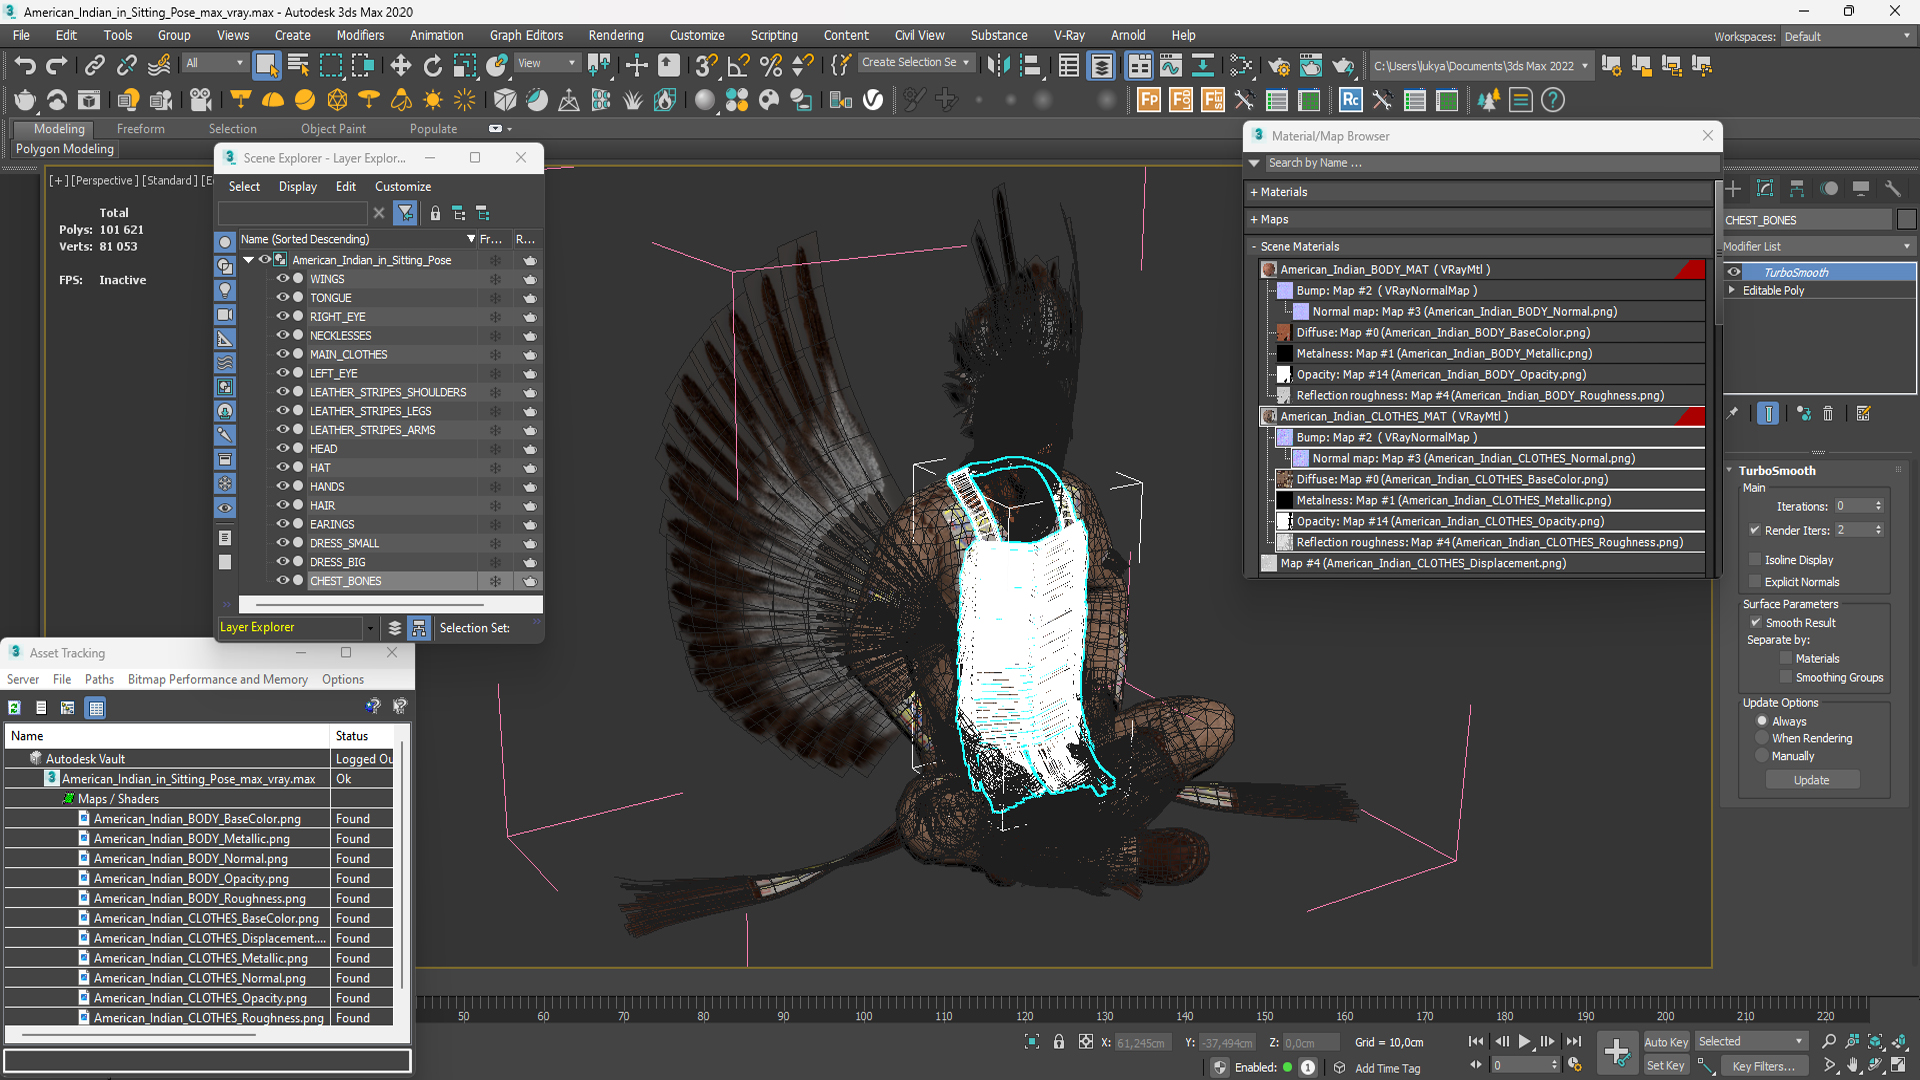Click the orange FP Forest Pack icon
Image resolution: width=1920 pixels, height=1080 pixels.
click(1149, 100)
